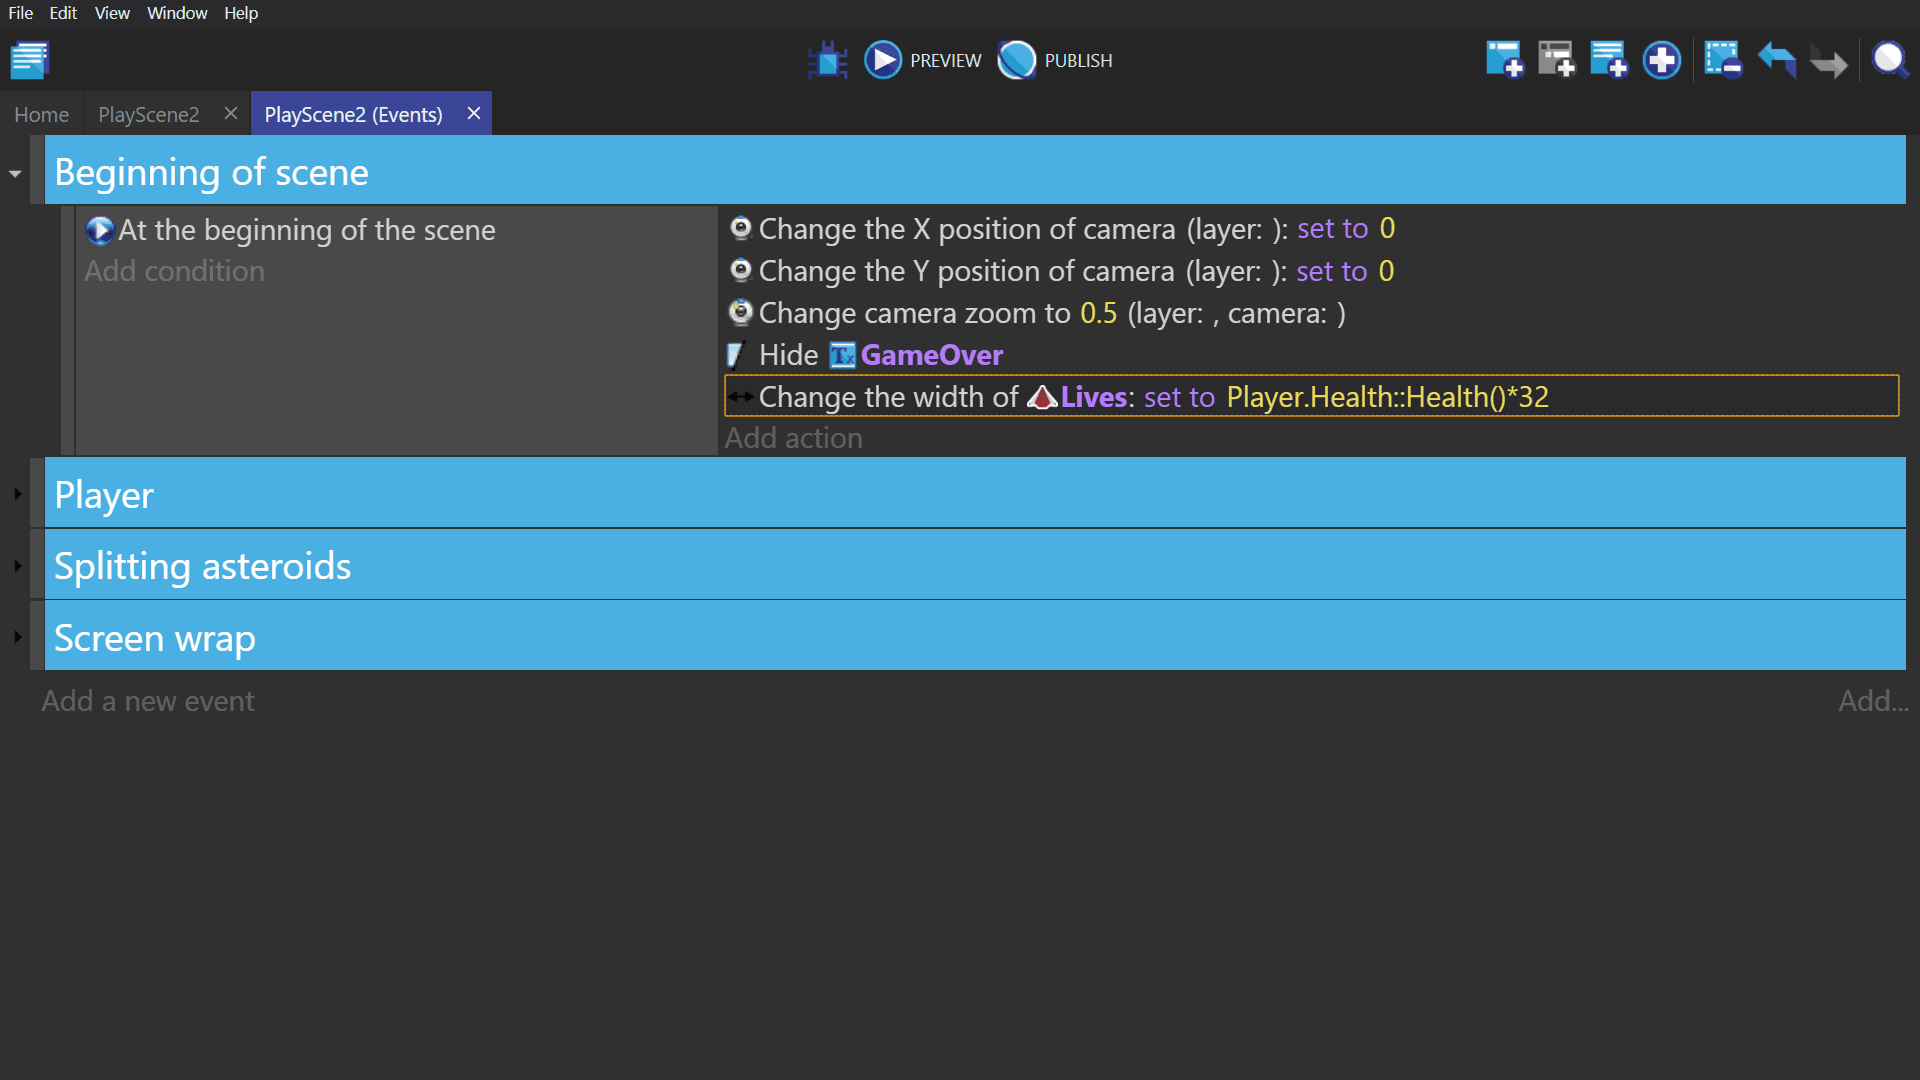Collapse the Beginning of scene group
The height and width of the screenshot is (1080, 1920).
coord(15,173)
